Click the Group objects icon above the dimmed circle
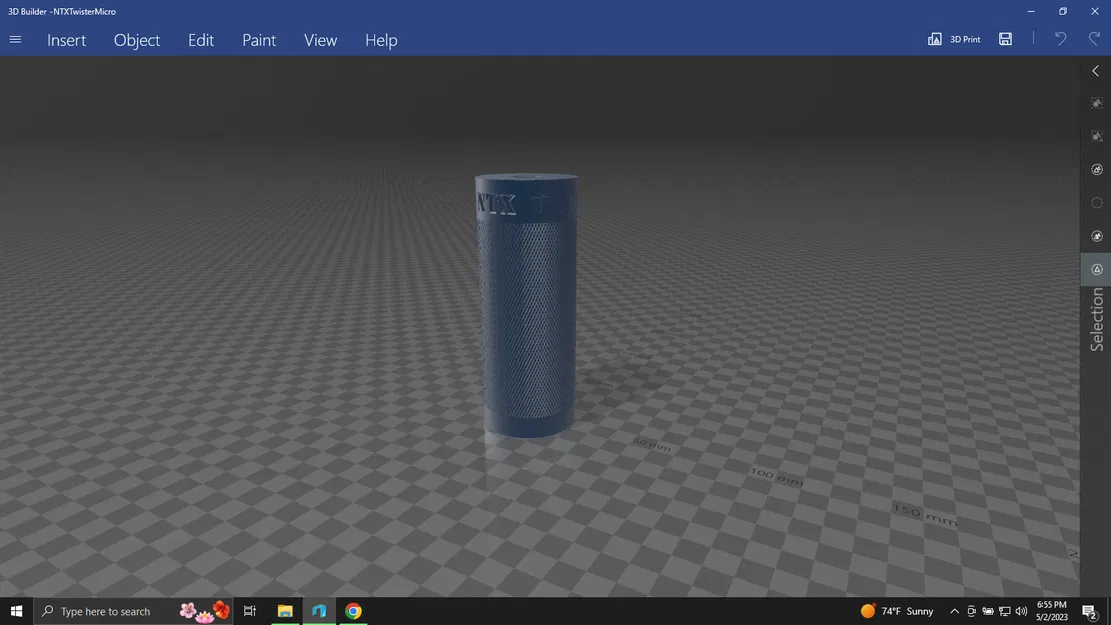1111x625 pixels. (1096, 169)
